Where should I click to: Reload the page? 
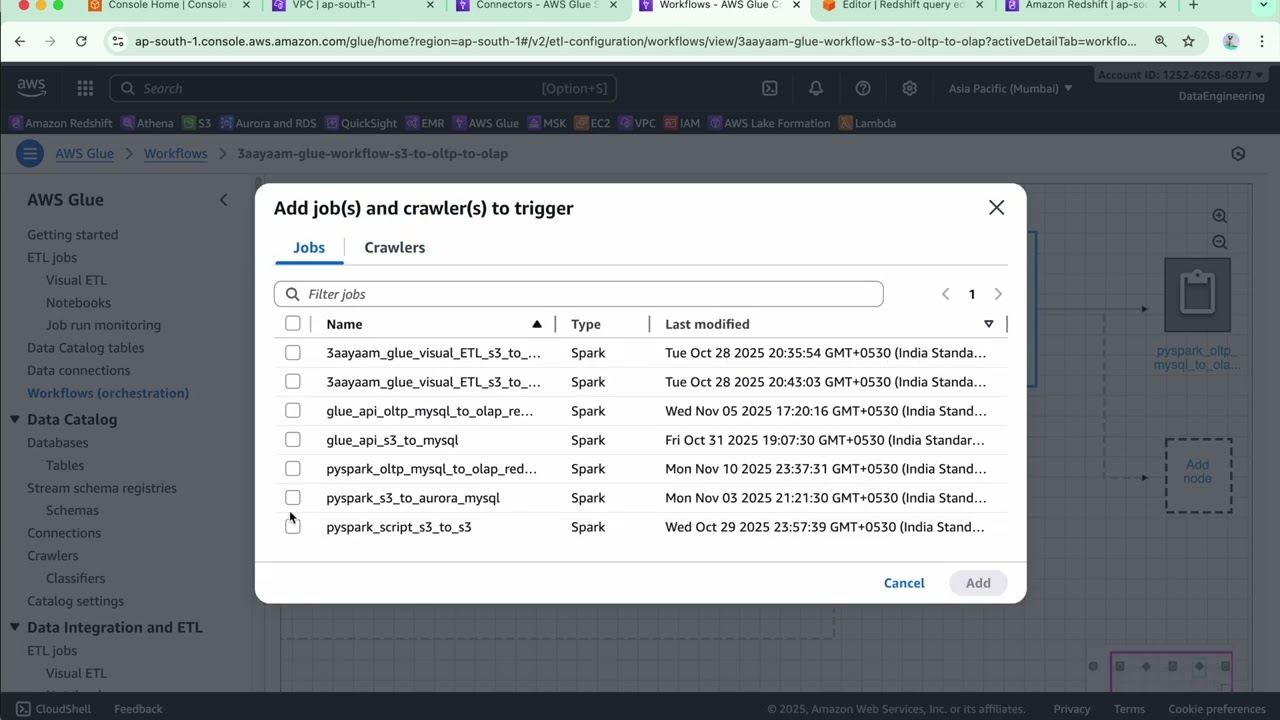click(x=81, y=41)
